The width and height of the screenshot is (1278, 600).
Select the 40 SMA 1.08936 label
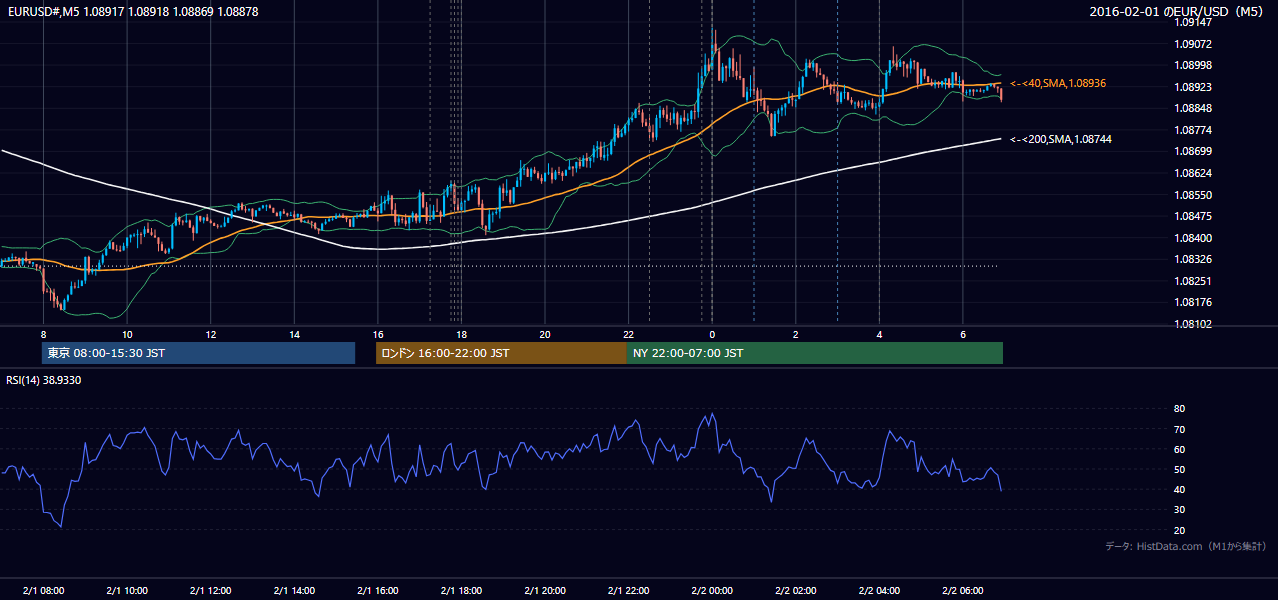click(x=1058, y=83)
